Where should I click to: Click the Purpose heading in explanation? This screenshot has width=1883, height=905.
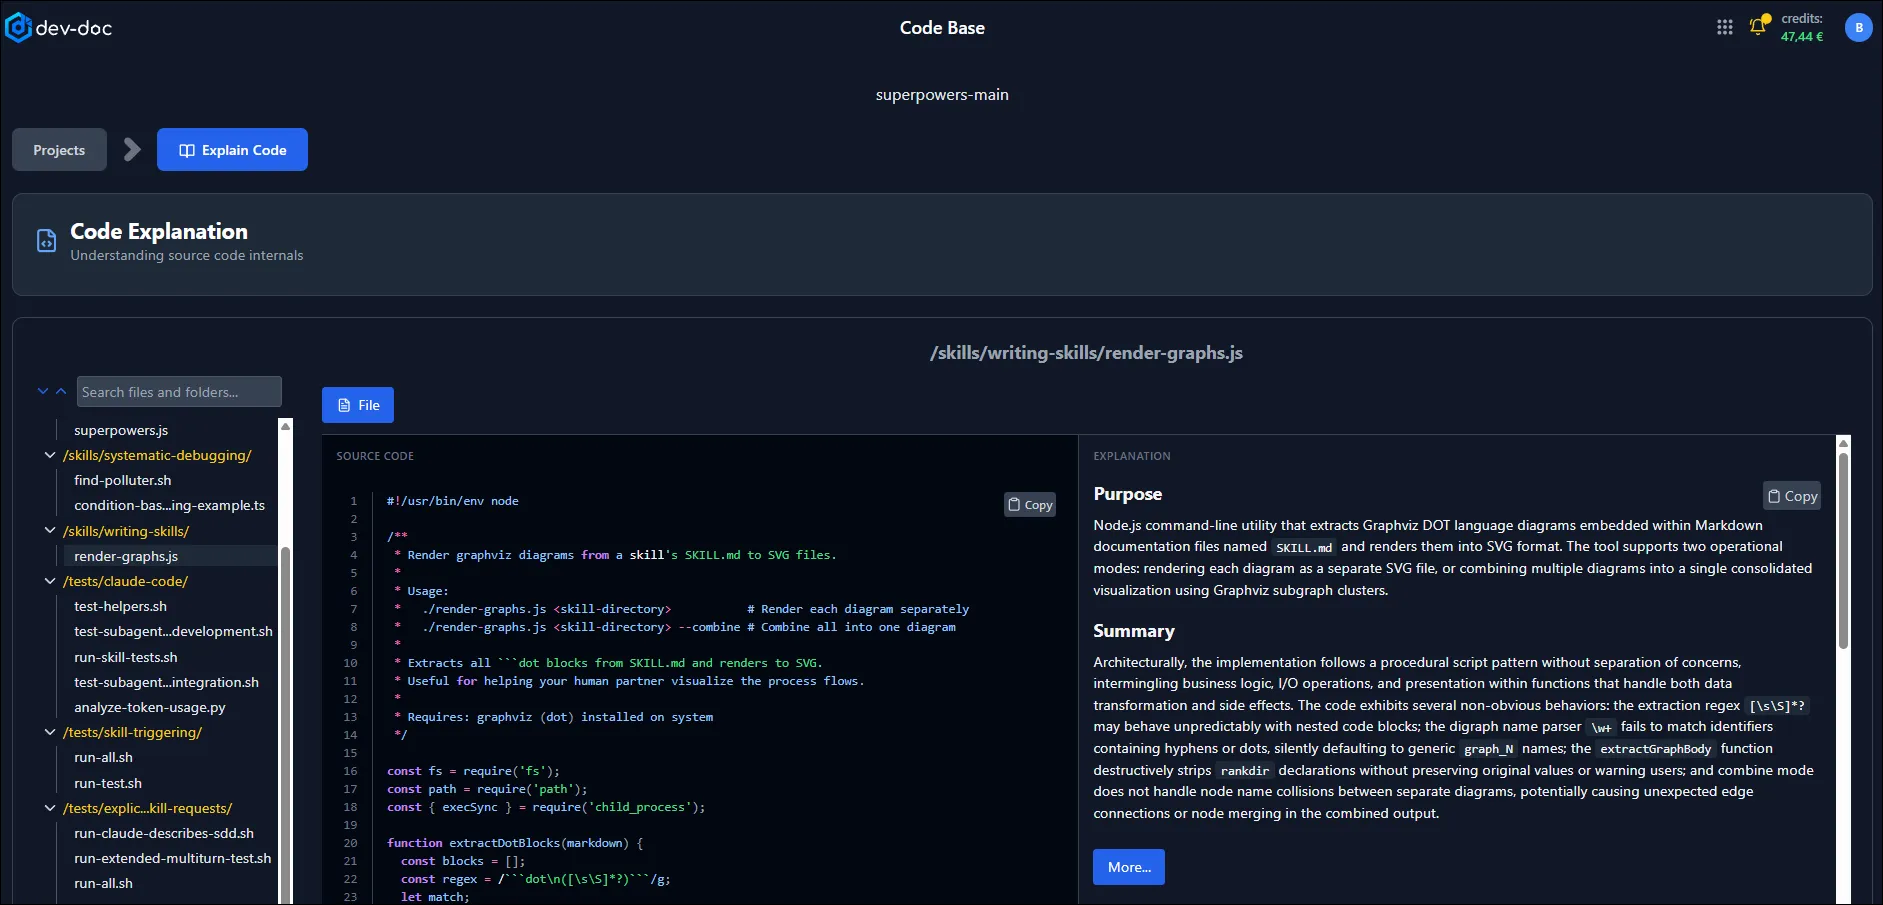click(x=1127, y=494)
